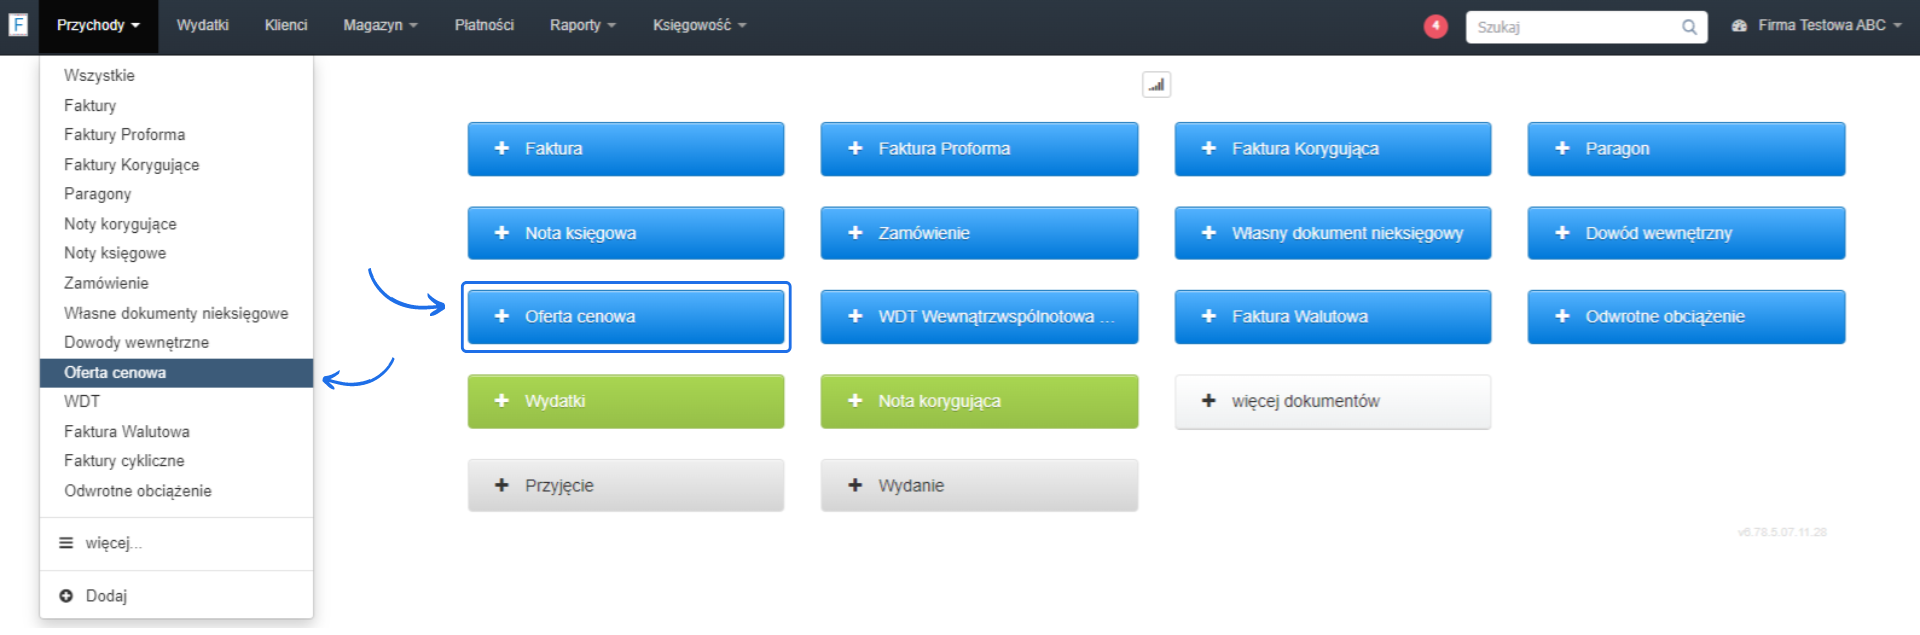Create a WDT Wewnątrzwspólnotowa document
1920x635 pixels.
[979, 317]
